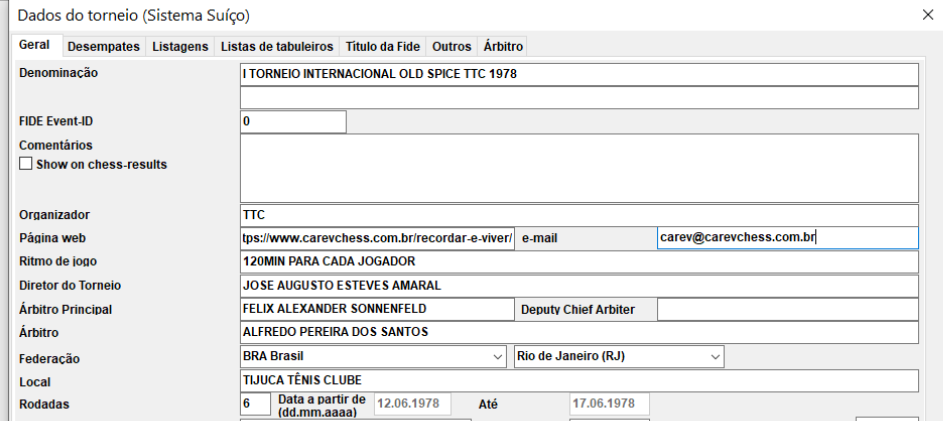Open the Listagens tab

(182, 46)
